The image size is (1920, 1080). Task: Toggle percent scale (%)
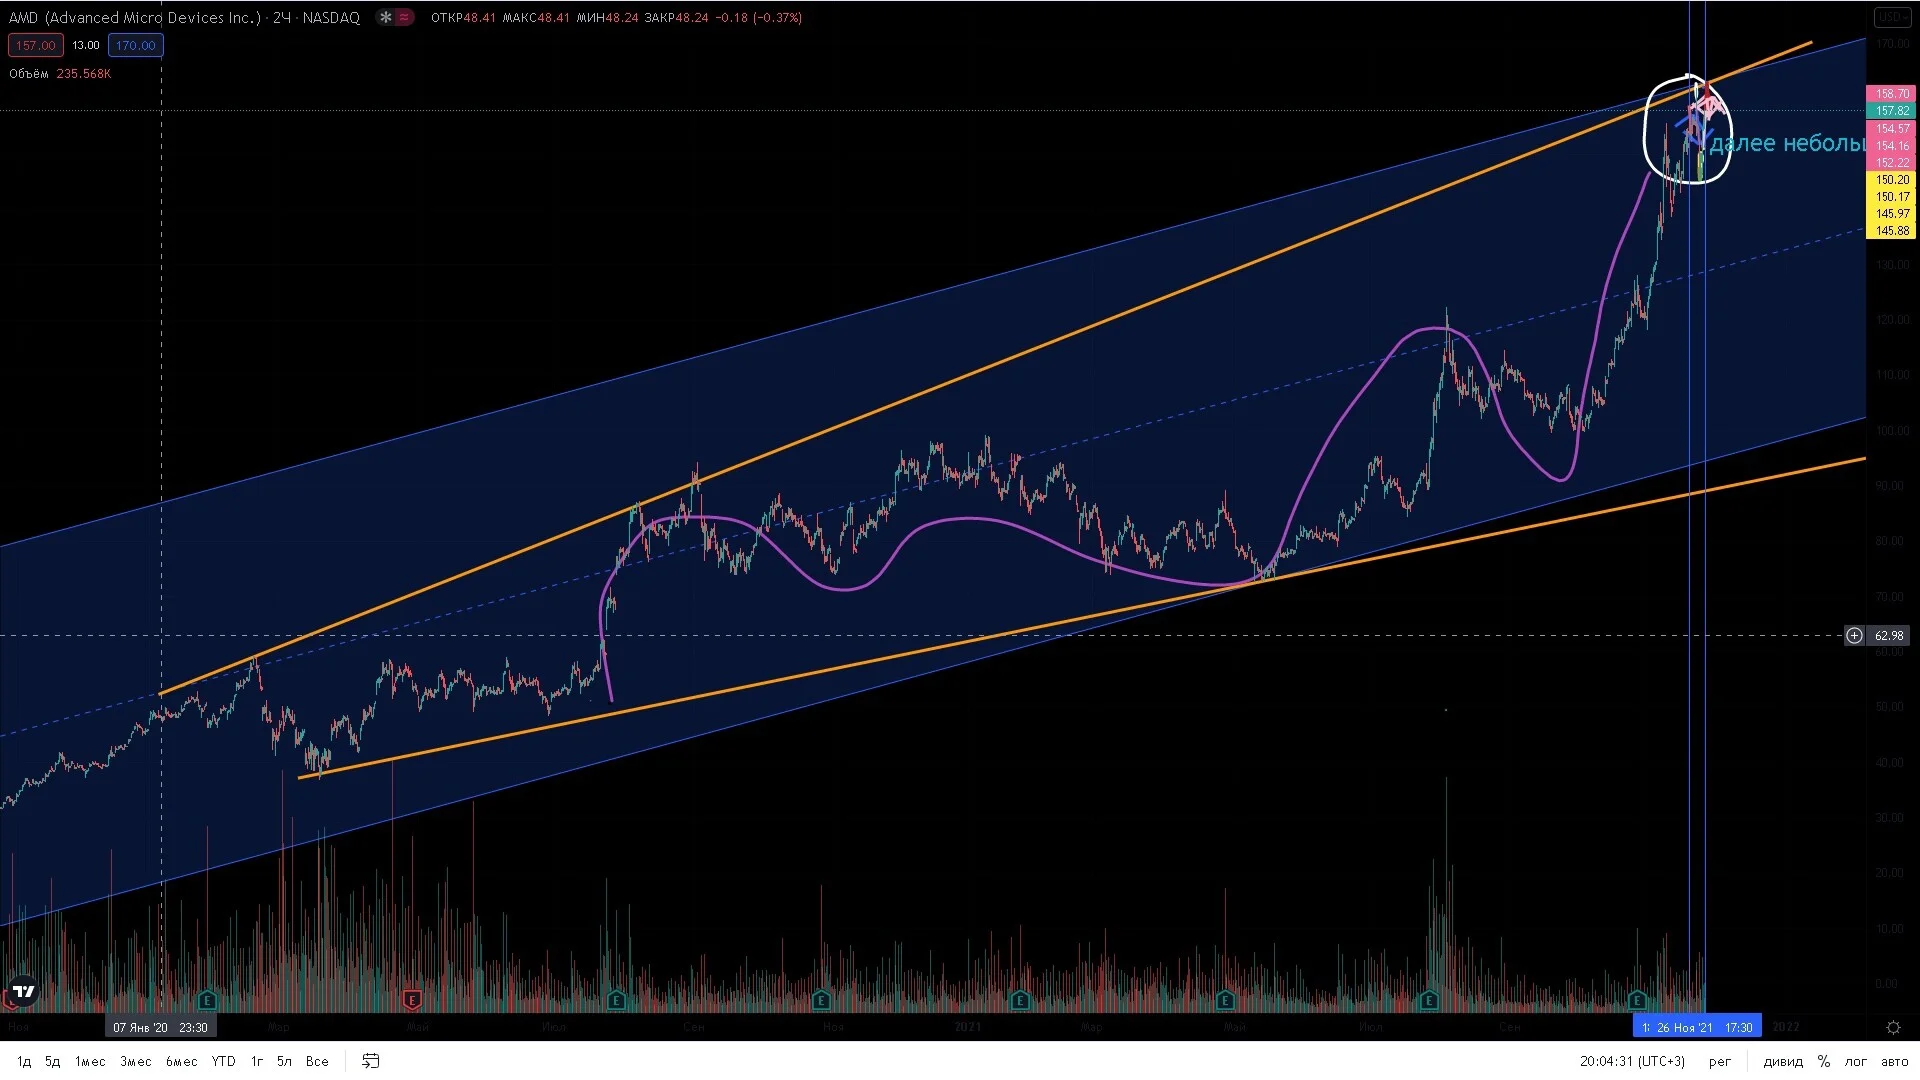coord(1824,1061)
